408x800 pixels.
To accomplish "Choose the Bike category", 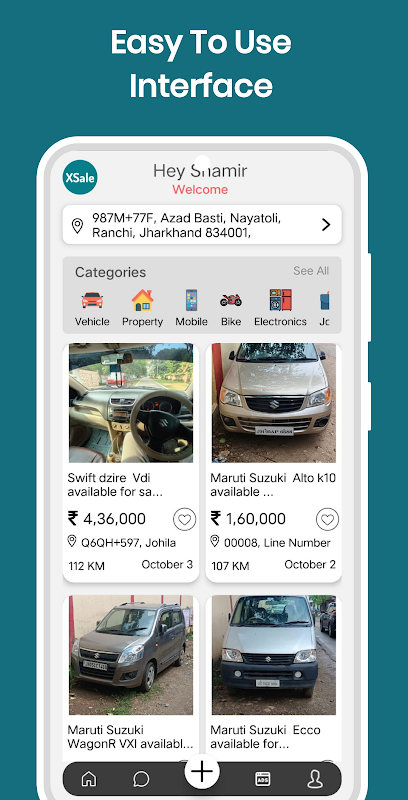I will coord(231,308).
